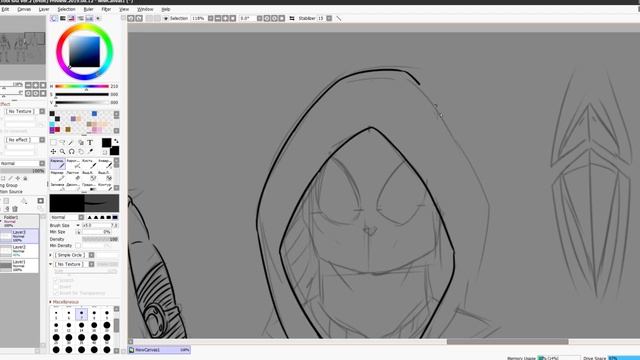The height and width of the screenshot is (360, 640).
Task: Select the second brush preset in top row
Action: 73,164
